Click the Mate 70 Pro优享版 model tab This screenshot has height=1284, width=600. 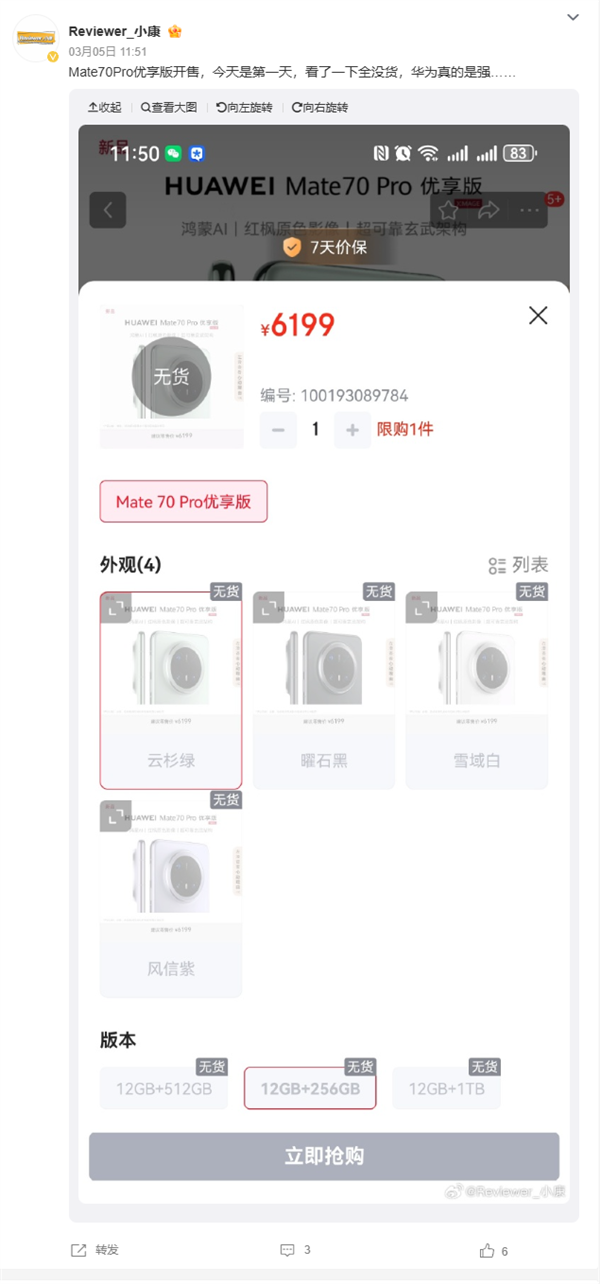tap(183, 501)
